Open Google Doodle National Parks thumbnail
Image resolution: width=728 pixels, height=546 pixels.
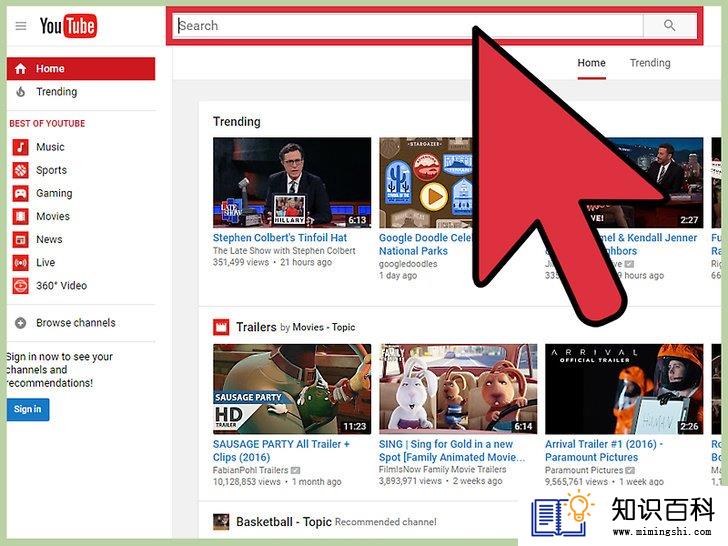point(426,182)
